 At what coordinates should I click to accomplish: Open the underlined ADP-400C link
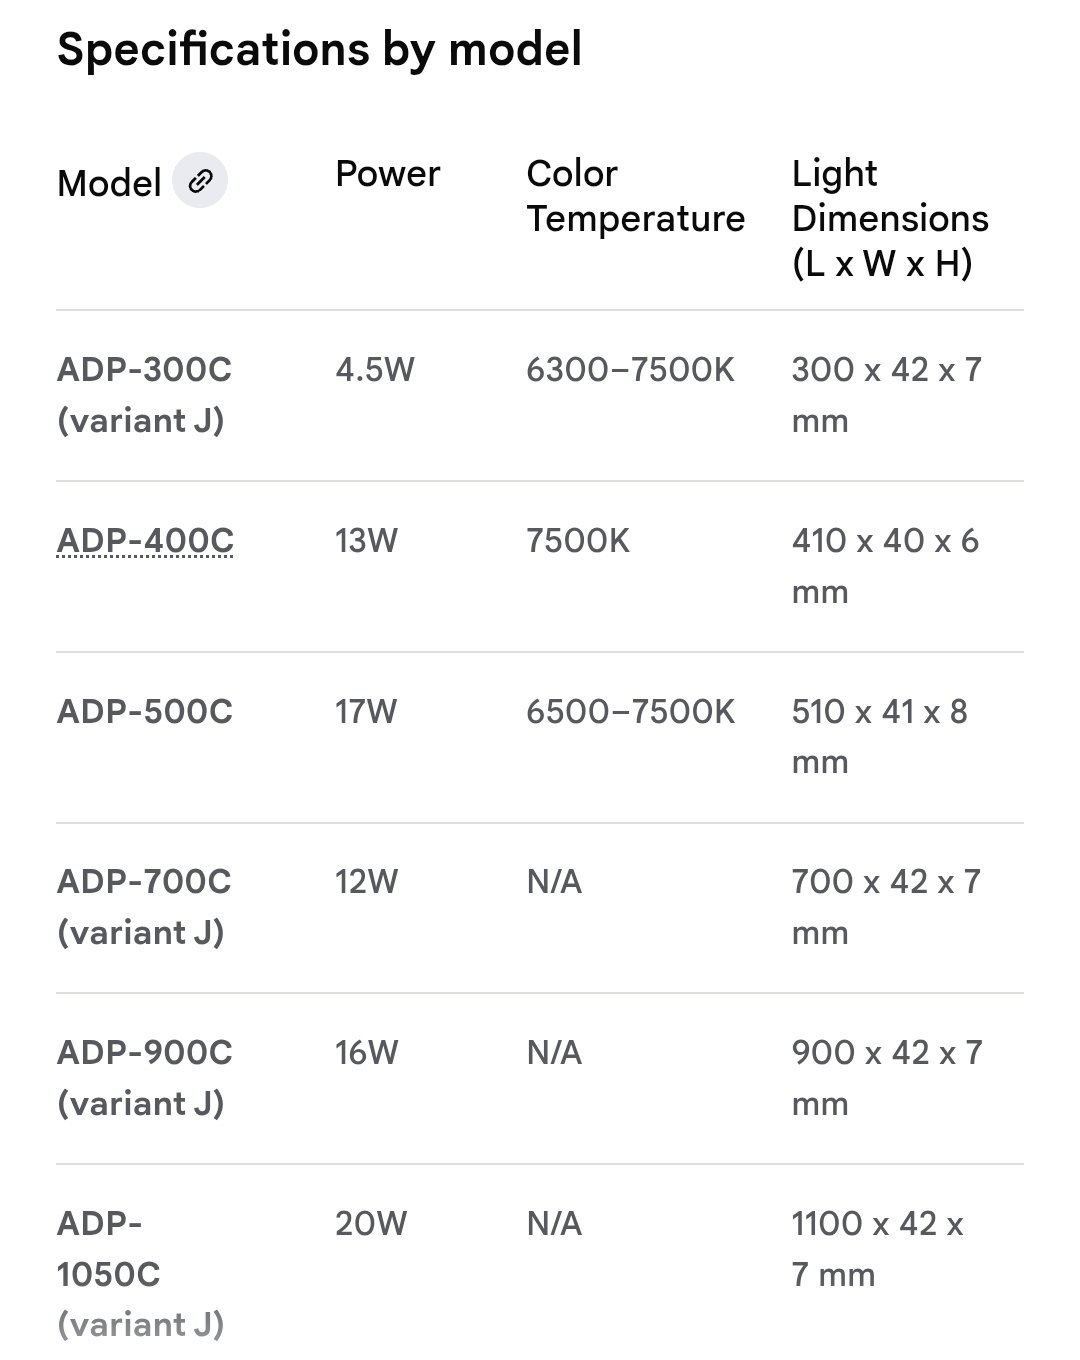[145, 541]
